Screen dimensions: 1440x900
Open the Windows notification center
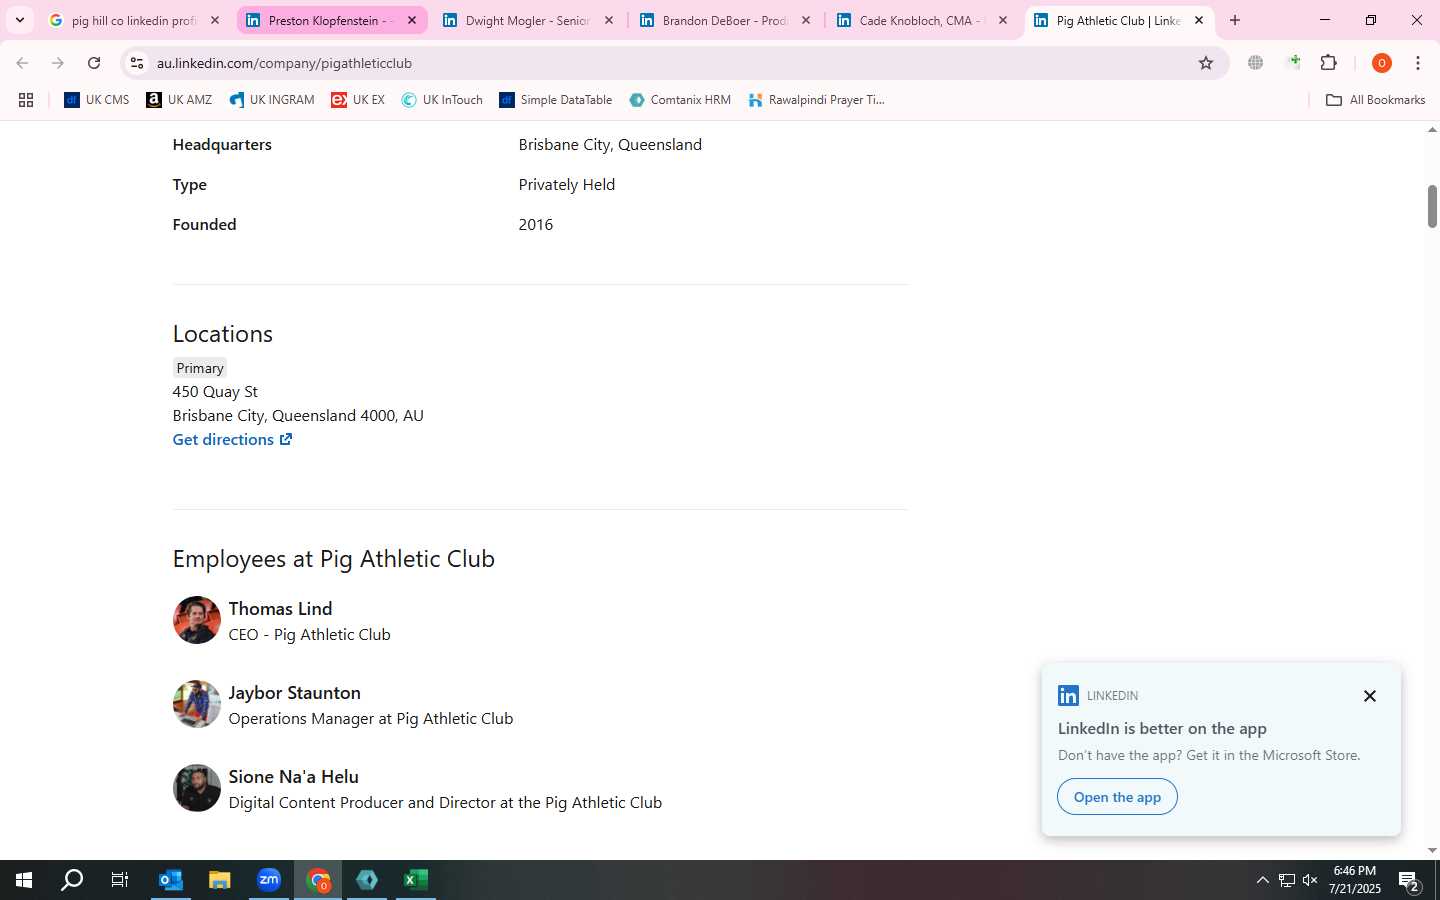[x=1410, y=880]
